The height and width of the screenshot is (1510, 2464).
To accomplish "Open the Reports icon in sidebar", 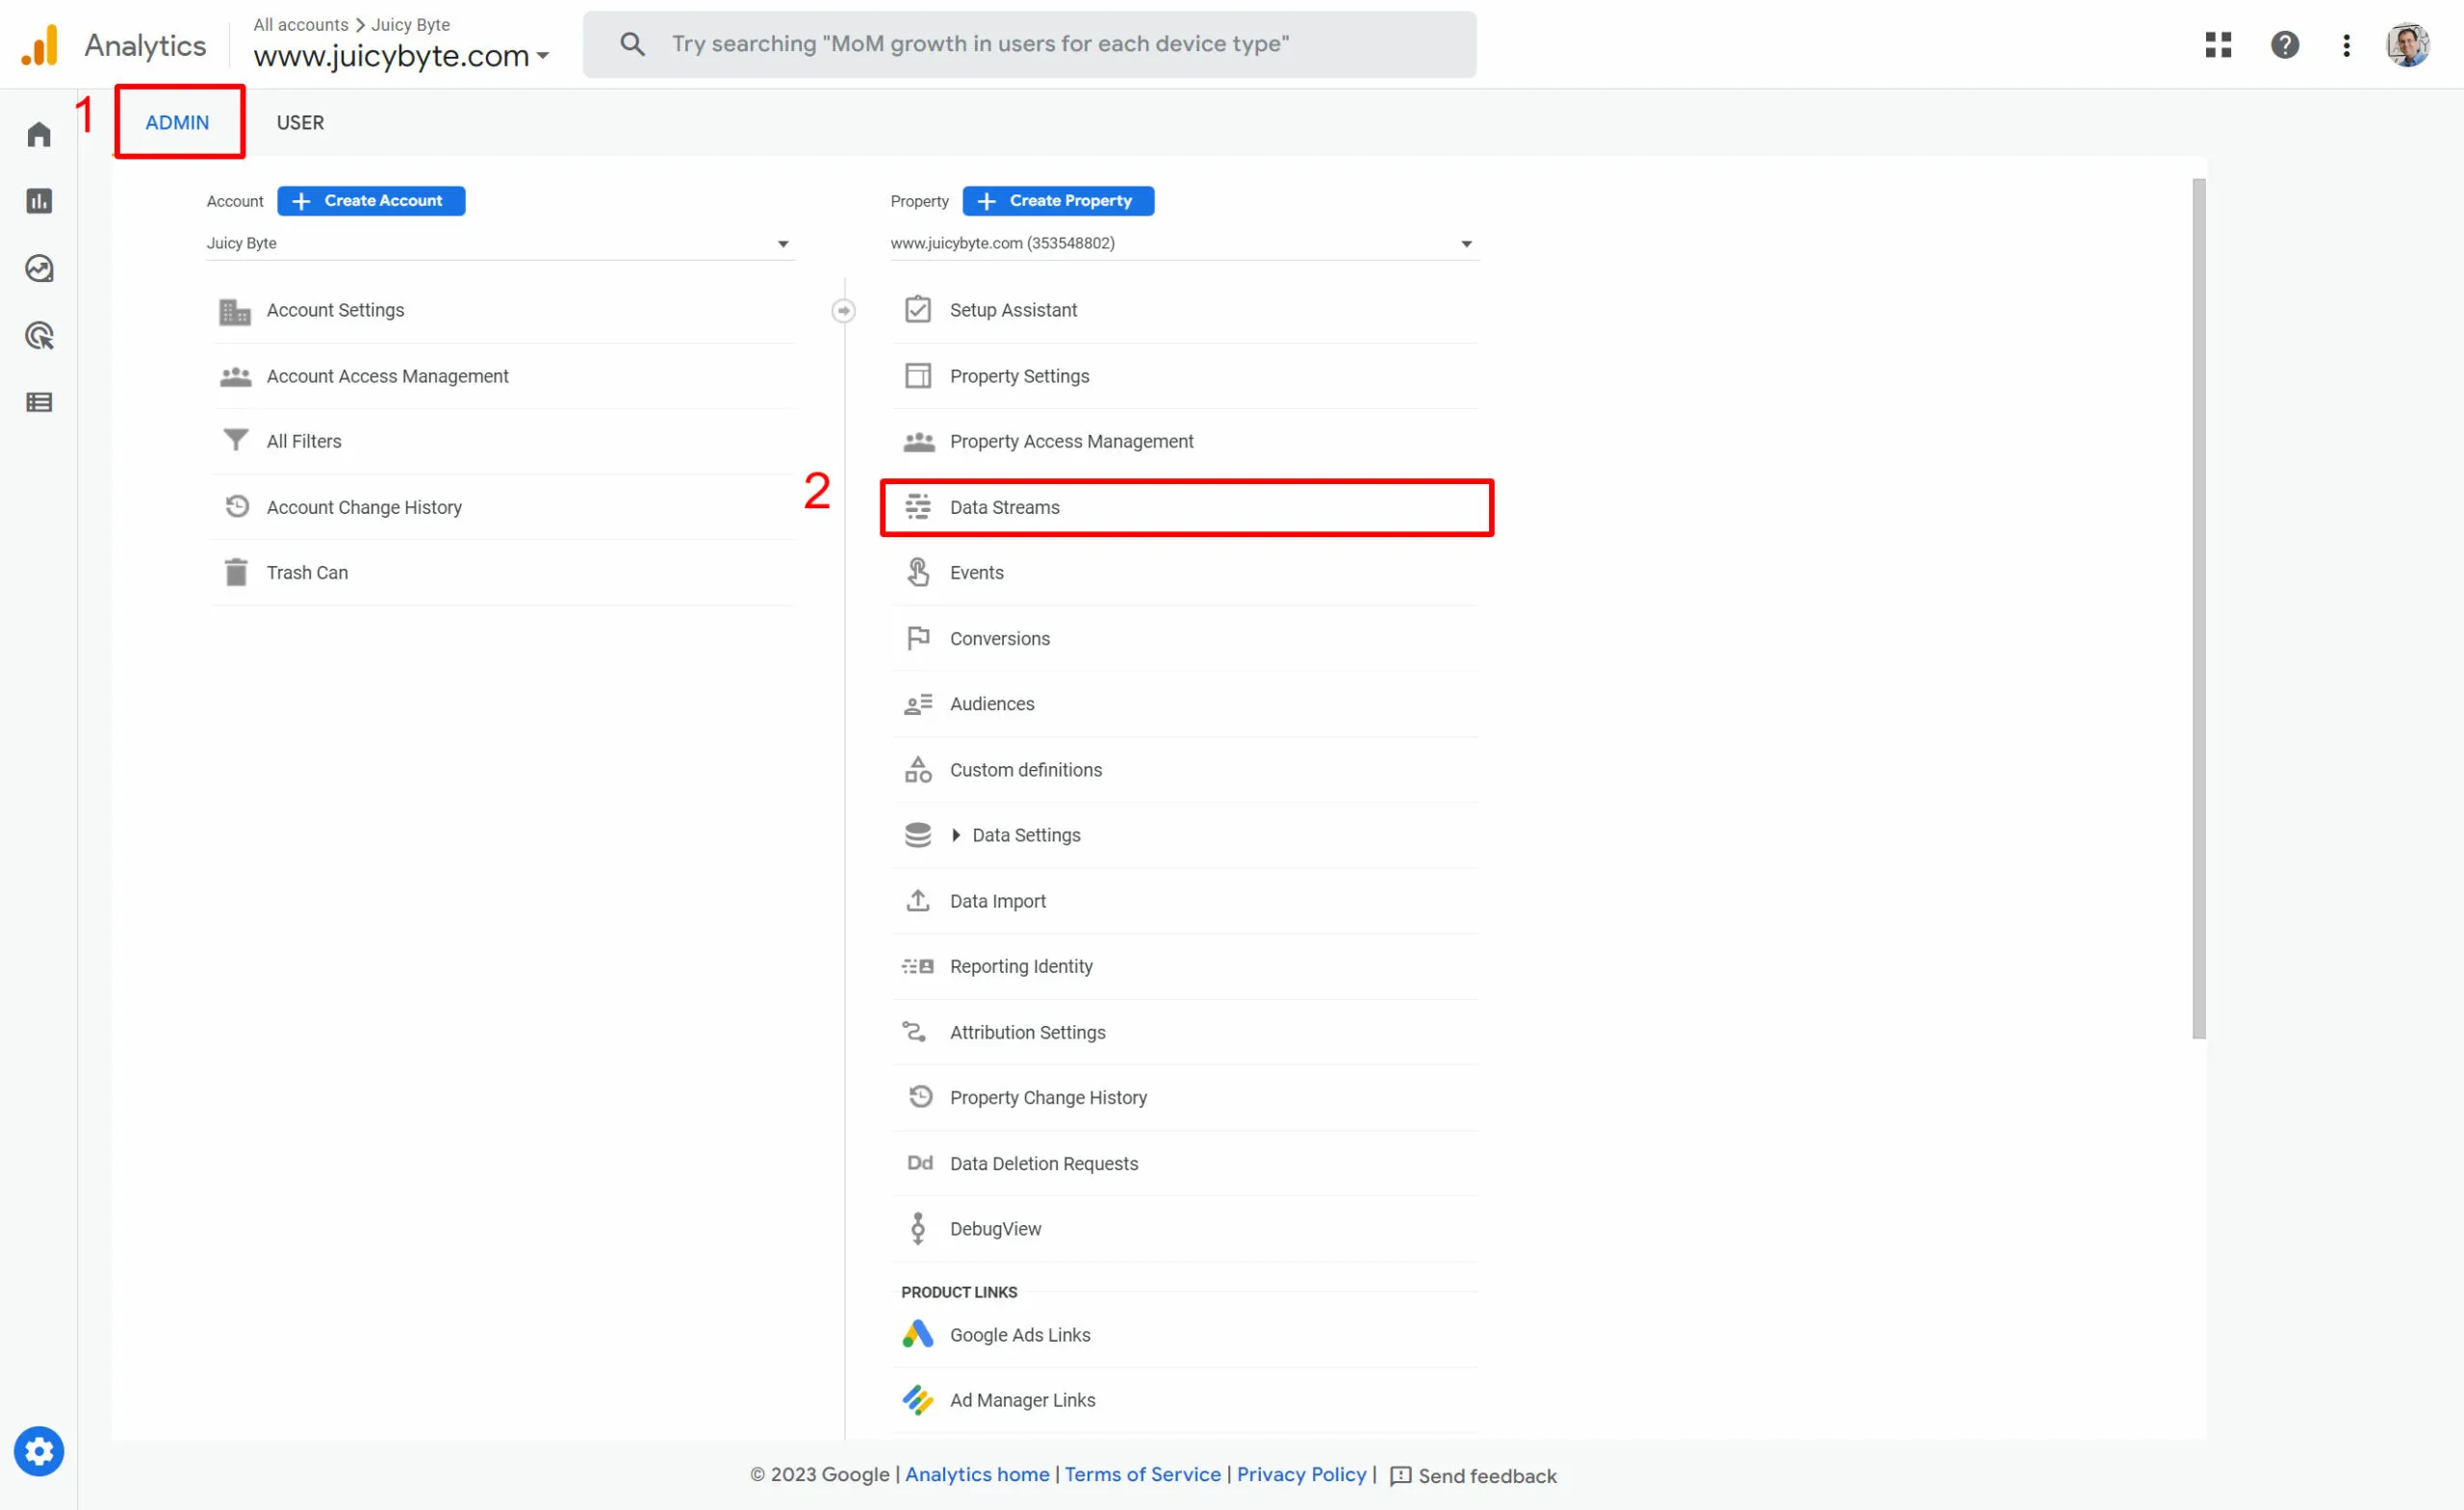I will [x=39, y=200].
